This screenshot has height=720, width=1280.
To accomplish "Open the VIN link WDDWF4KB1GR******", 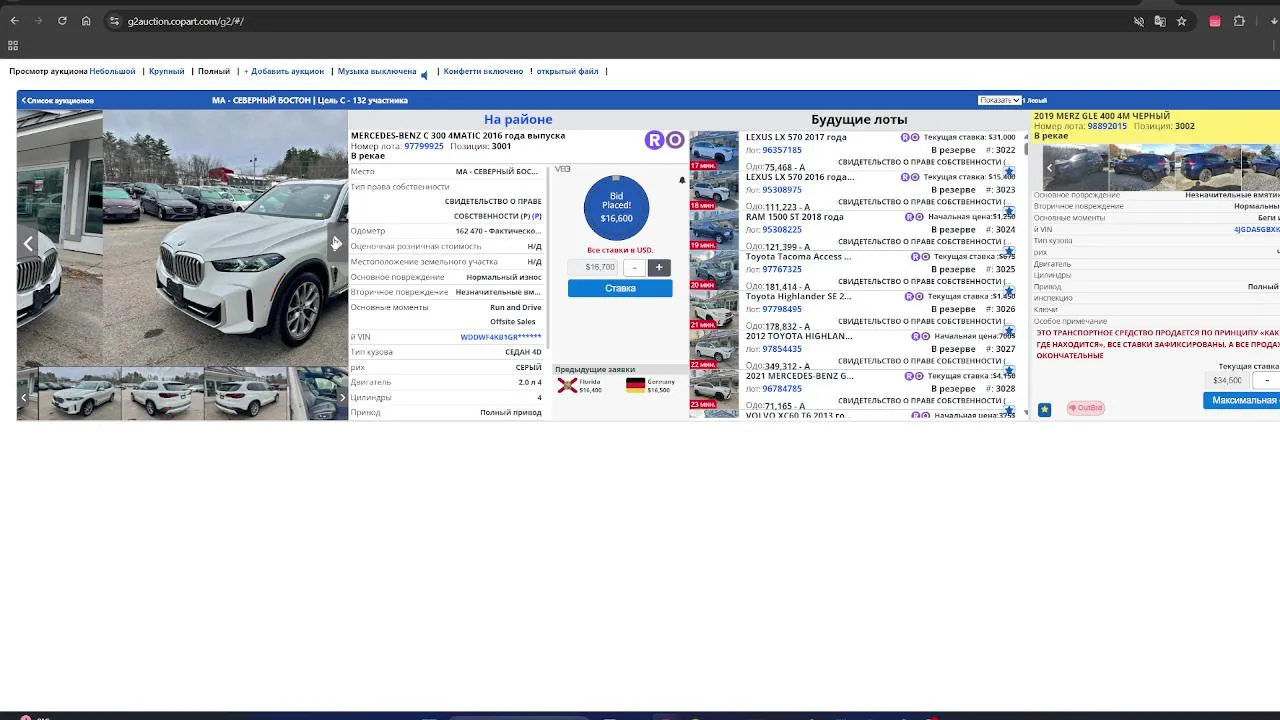I will [501, 337].
